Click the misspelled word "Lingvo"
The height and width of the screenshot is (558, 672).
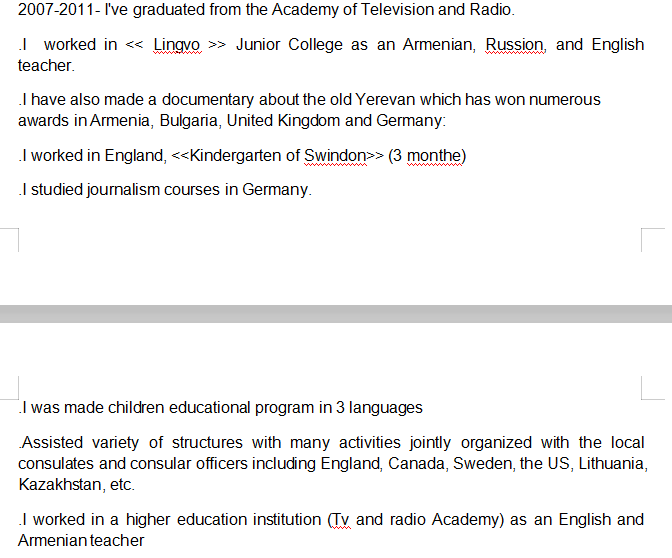[176, 45]
